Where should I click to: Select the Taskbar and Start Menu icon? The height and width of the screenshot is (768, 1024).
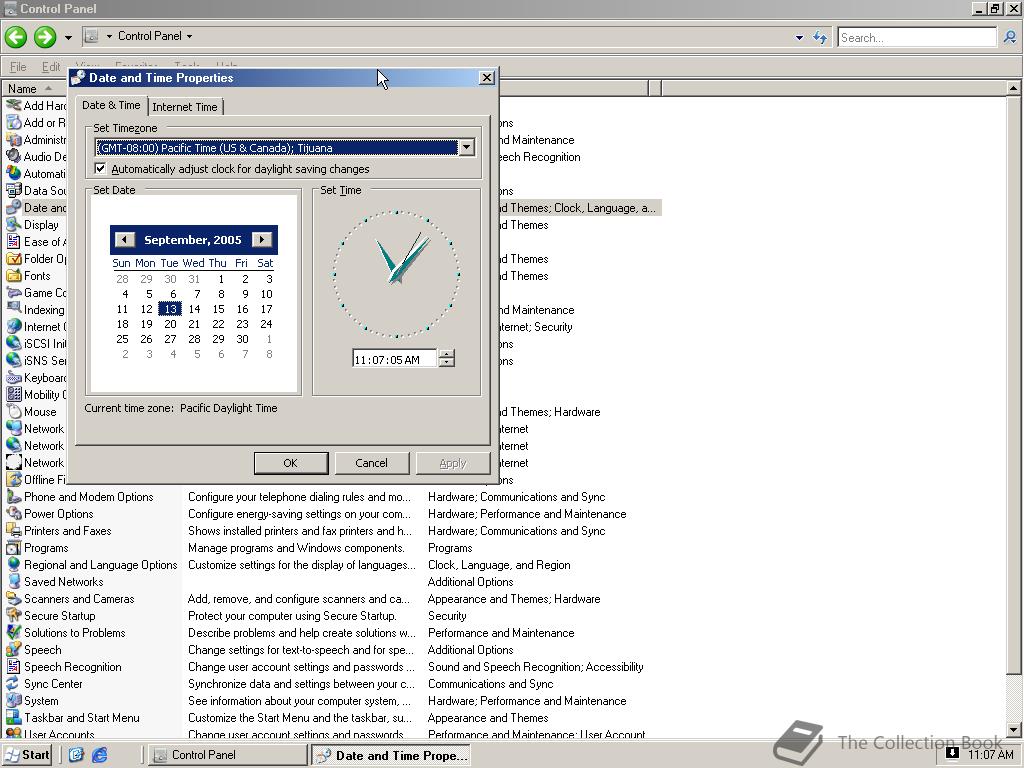click(x=14, y=718)
